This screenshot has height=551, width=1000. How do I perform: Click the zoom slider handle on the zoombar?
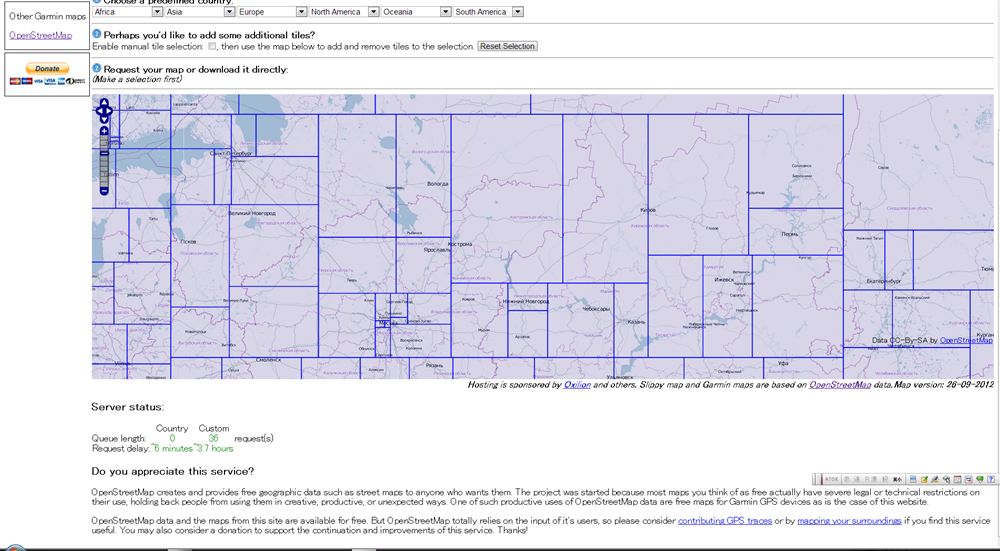pyautogui.click(x=104, y=153)
